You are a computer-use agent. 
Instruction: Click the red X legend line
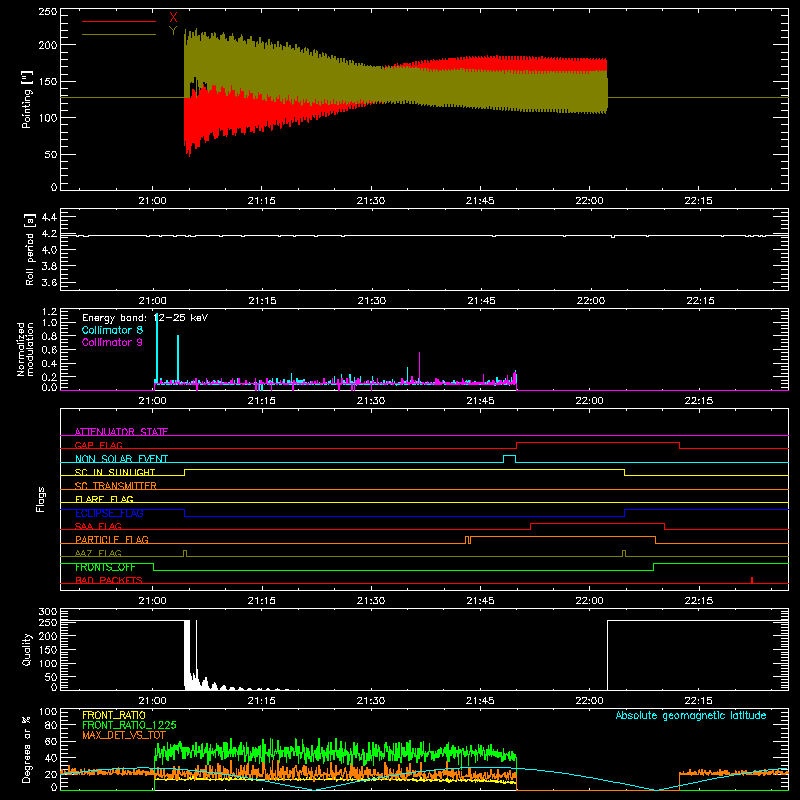click(x=119, y=21)
